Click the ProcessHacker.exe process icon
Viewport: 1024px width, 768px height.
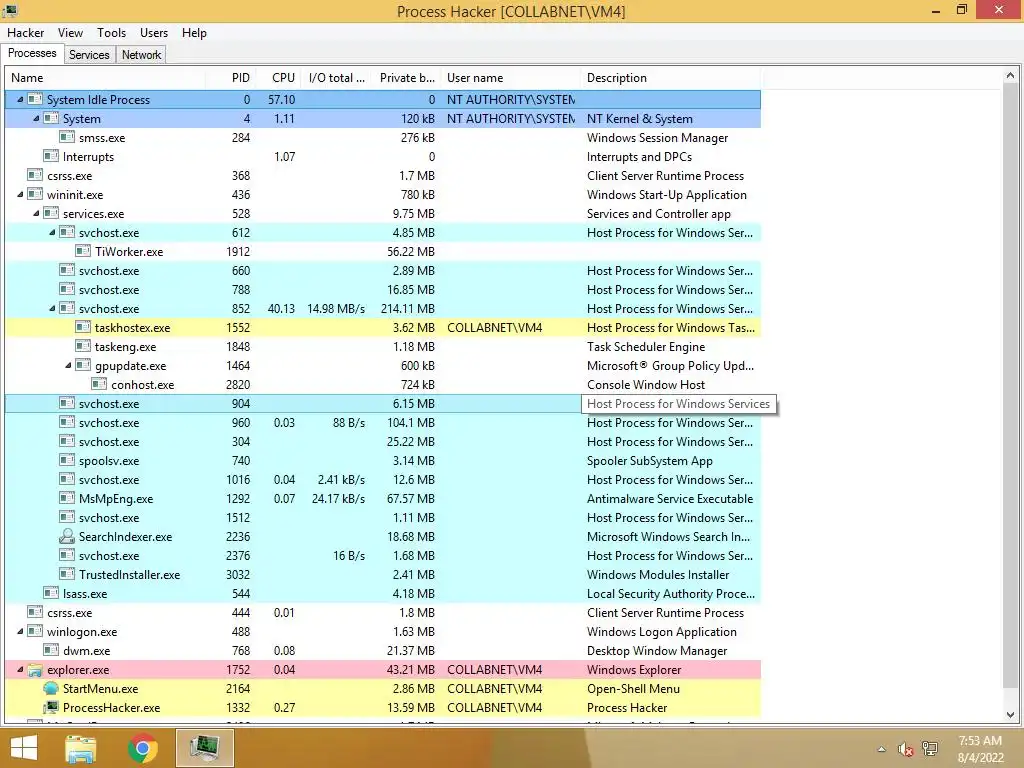coord(51,707)
